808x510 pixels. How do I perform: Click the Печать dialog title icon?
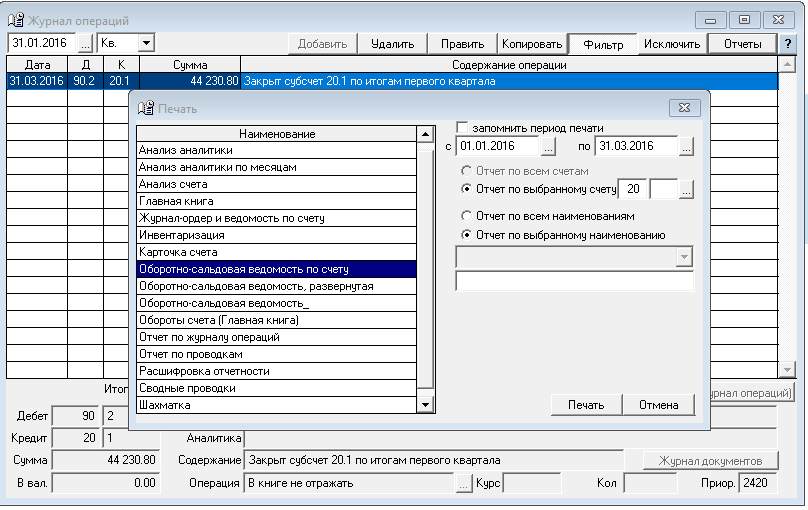146,108
